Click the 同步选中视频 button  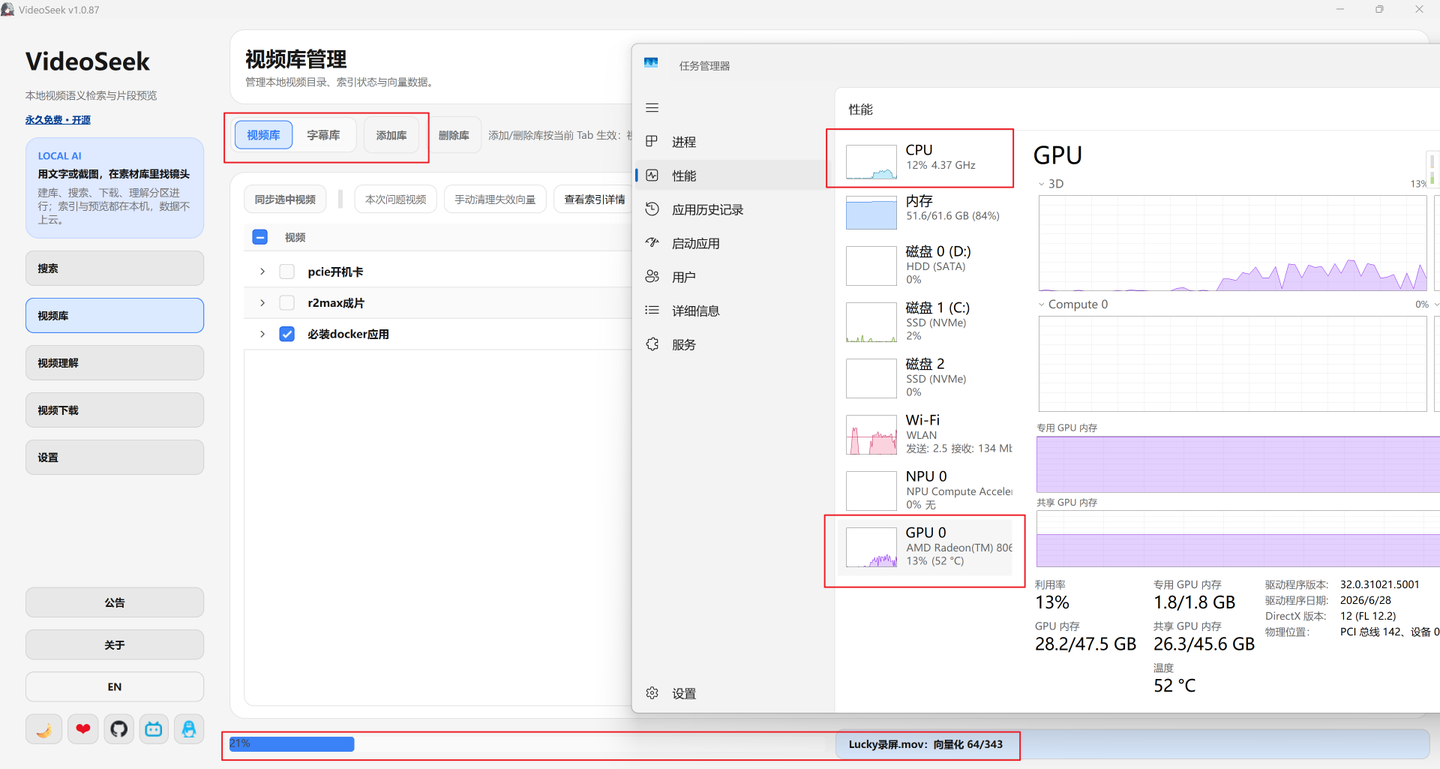[285, 199]
